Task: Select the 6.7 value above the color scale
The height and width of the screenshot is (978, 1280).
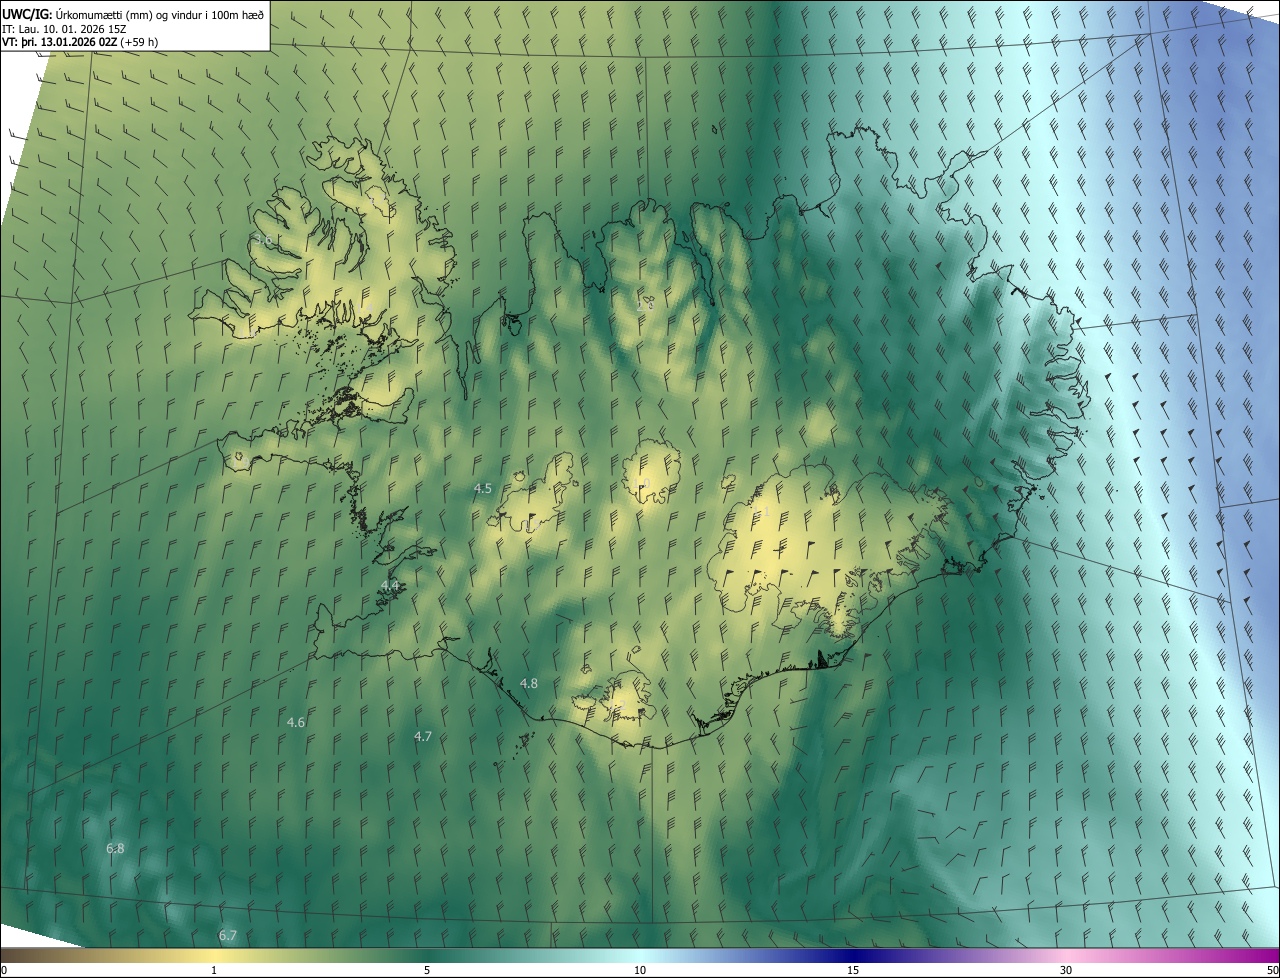Action: pyautogui.click(x=228, y=935)
